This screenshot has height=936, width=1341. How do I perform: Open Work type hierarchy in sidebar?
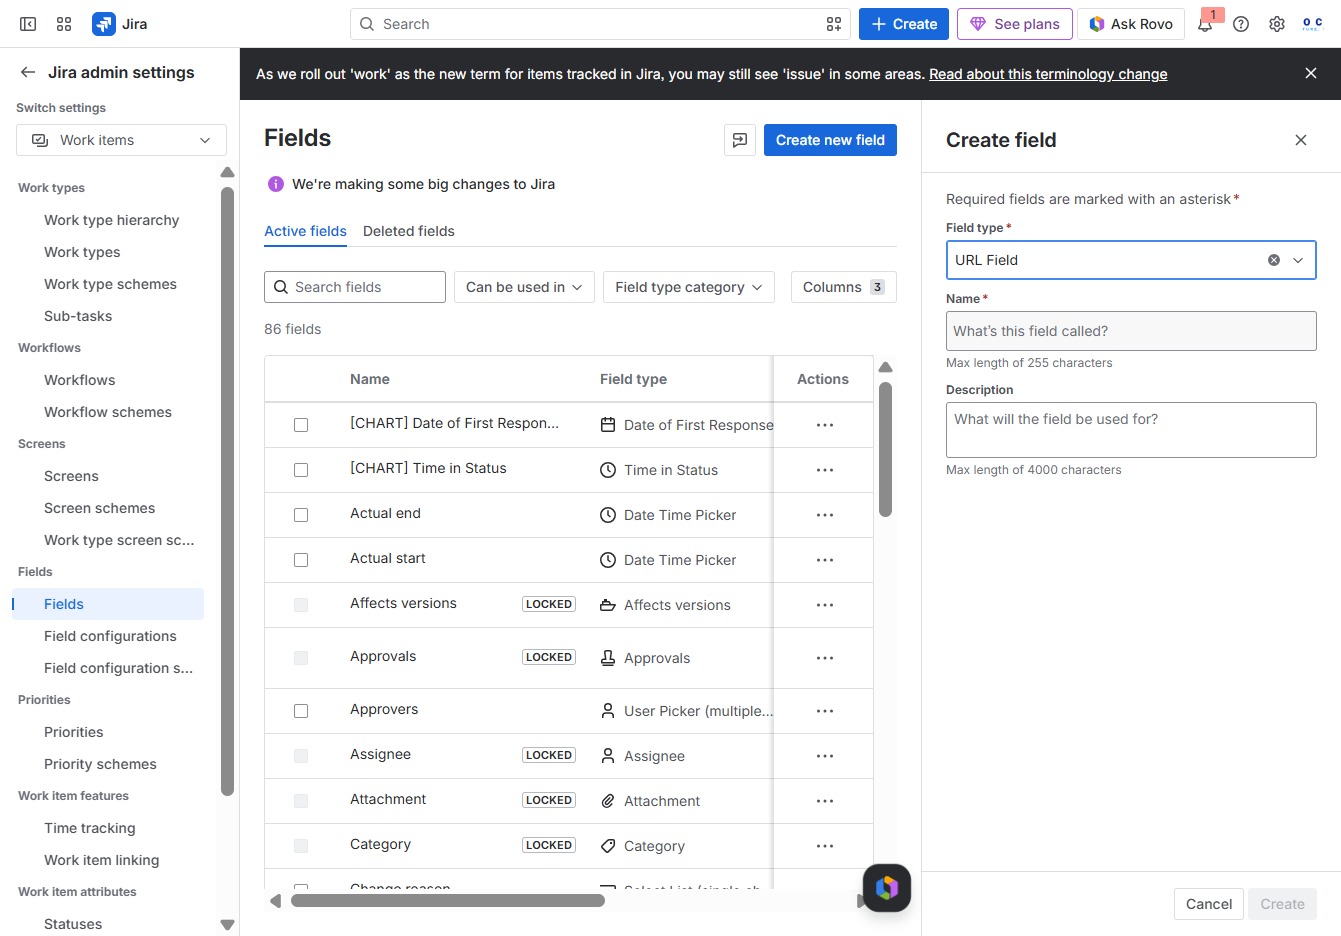(111, 220)
